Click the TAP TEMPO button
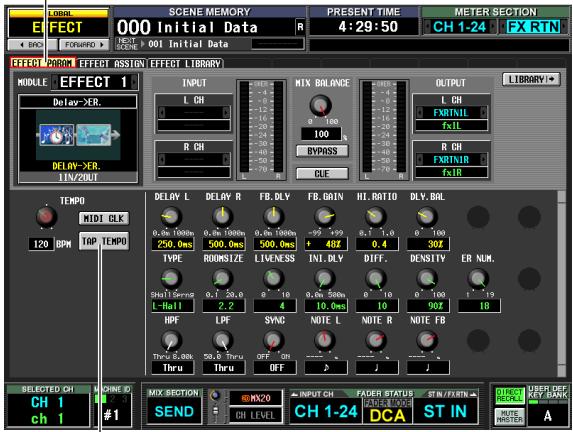 [104, 241]
